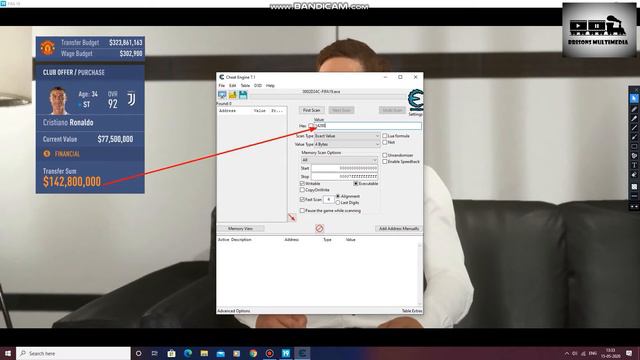This screenshot has width=640, height=360.
Task: Select the numbering stamp tool in drawing toolbar
Action: click(x=634, y=156)
